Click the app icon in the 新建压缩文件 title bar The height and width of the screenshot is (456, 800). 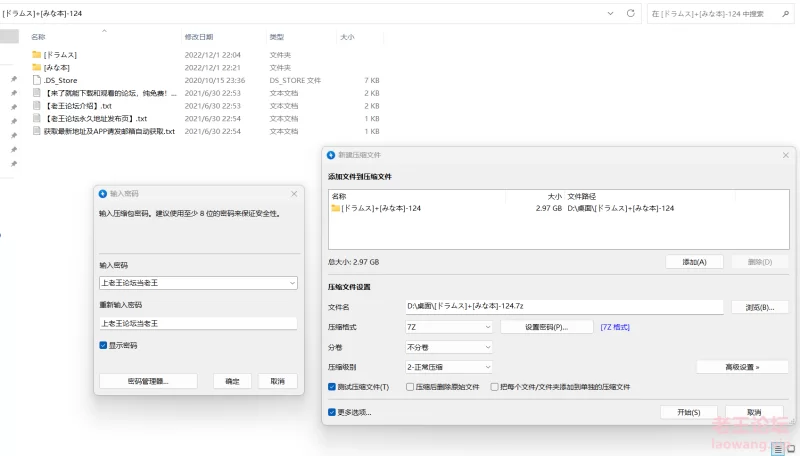click(330, 155)
